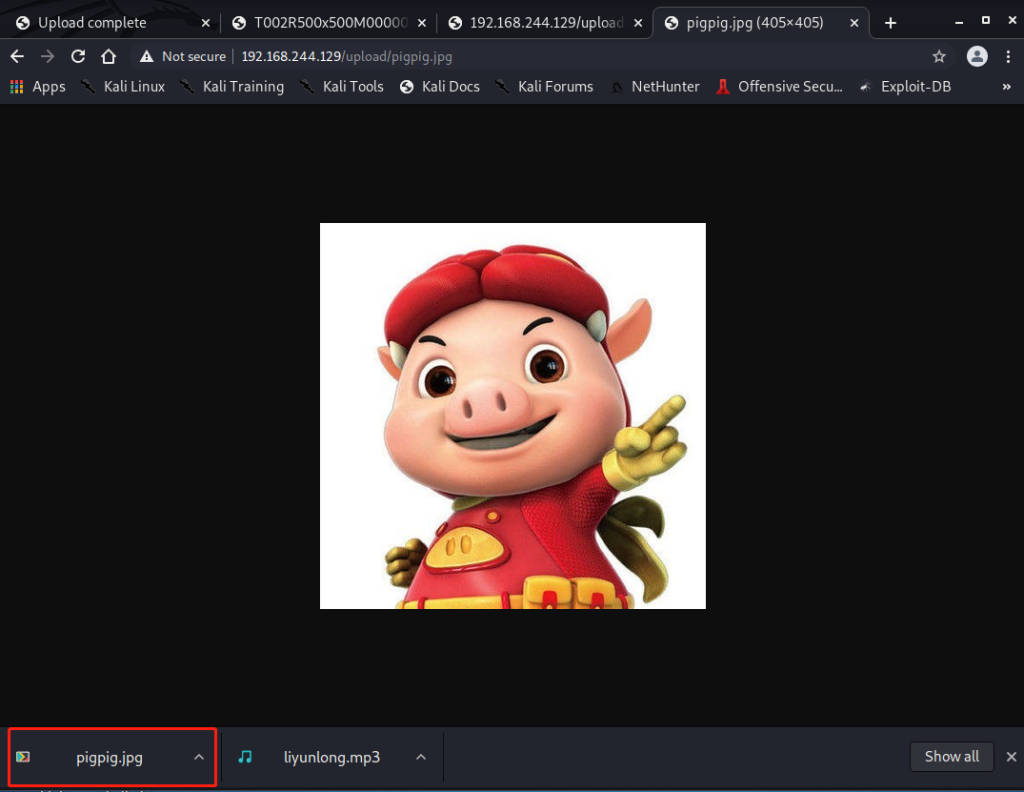Click the pigpig.jpg image file icon

click(23, 757)
